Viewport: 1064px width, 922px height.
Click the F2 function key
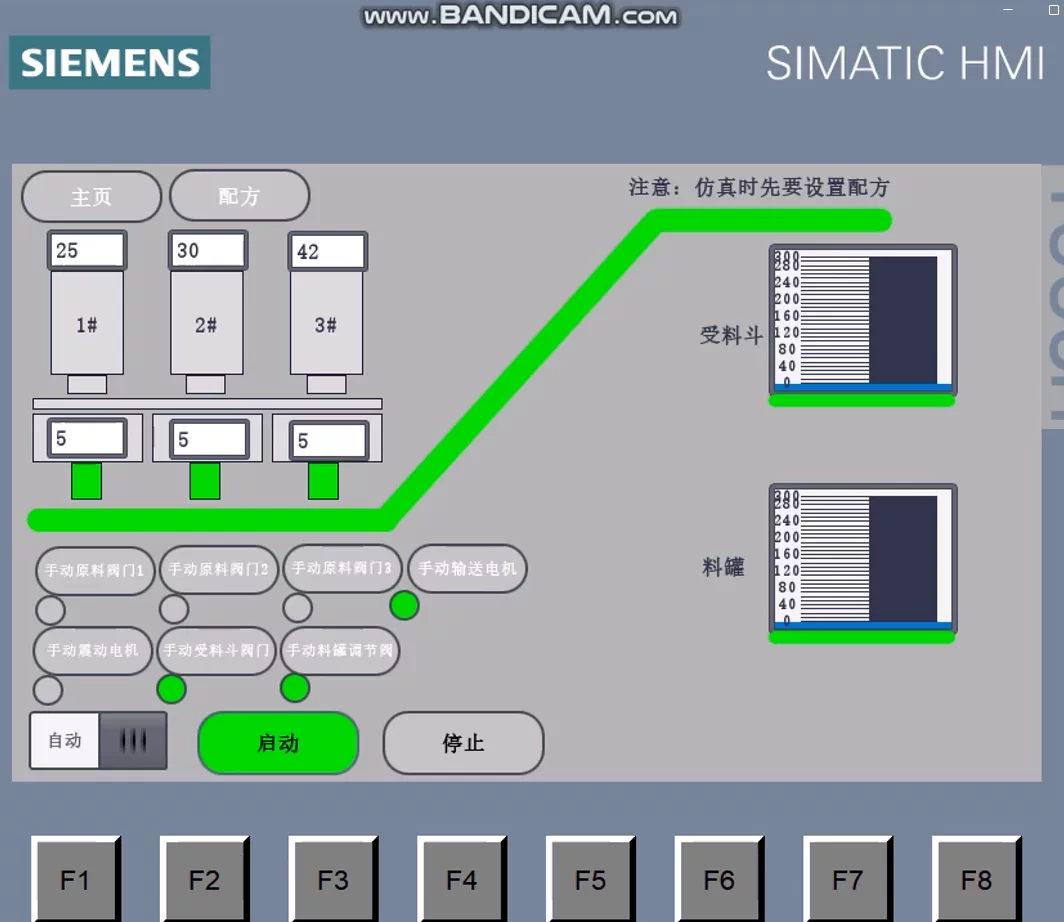[x=204, y=880]
